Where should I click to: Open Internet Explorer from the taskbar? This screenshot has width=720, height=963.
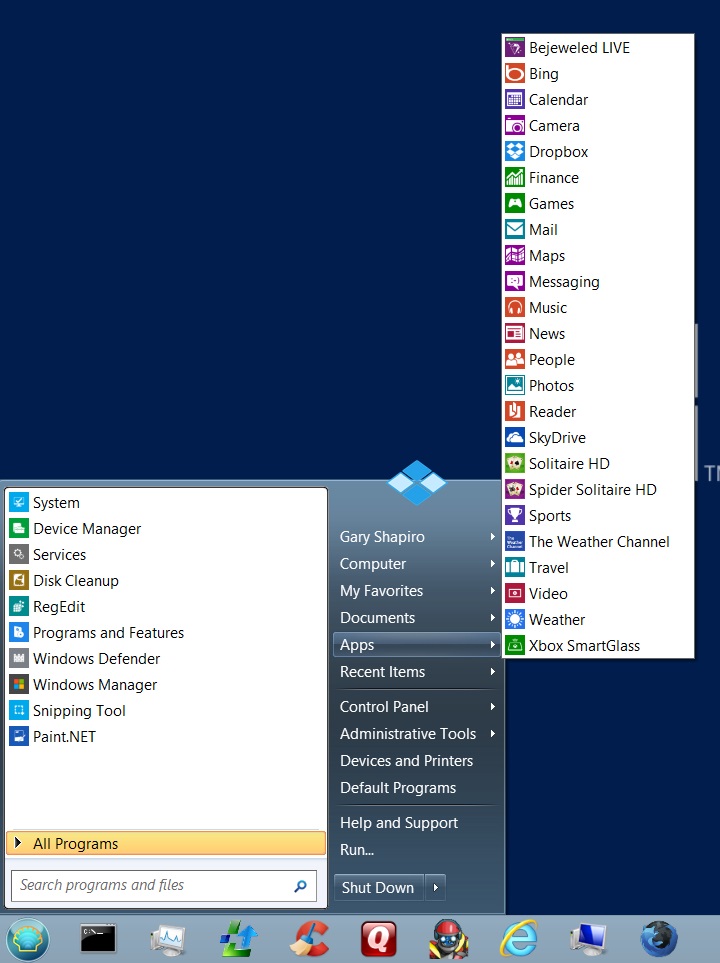(x=519, y=939)
